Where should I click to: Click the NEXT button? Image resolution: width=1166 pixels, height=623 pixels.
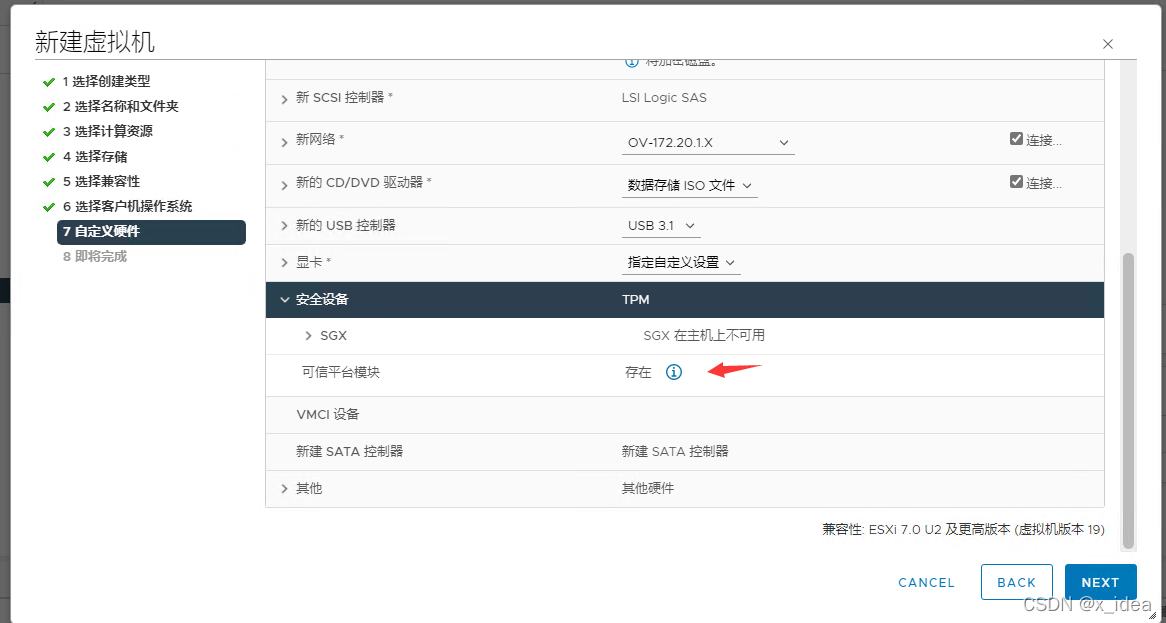[x=1101, y=582]
